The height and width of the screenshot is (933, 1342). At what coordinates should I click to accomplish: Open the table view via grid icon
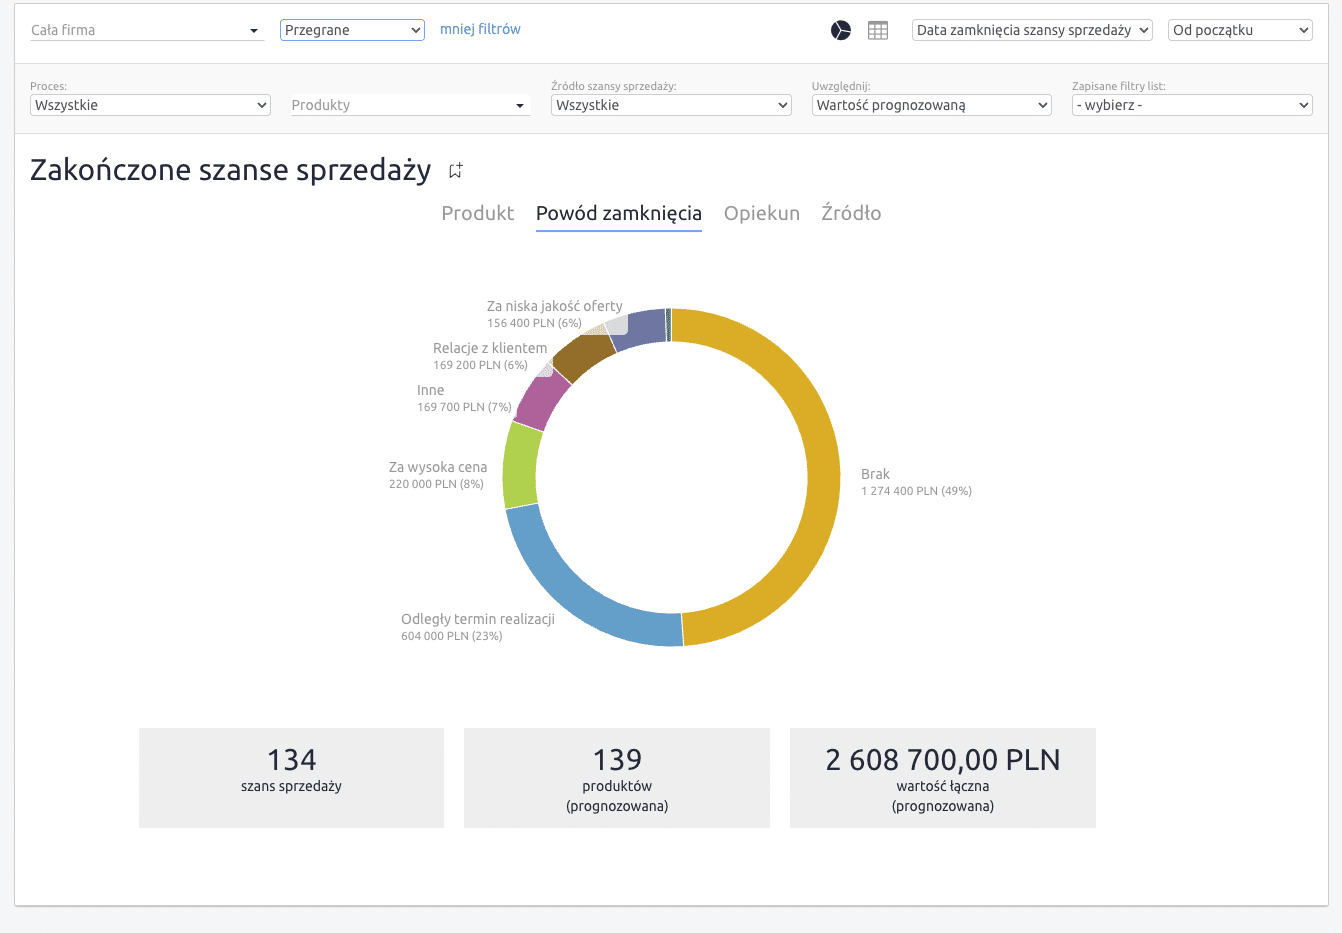tap(878, 30)
